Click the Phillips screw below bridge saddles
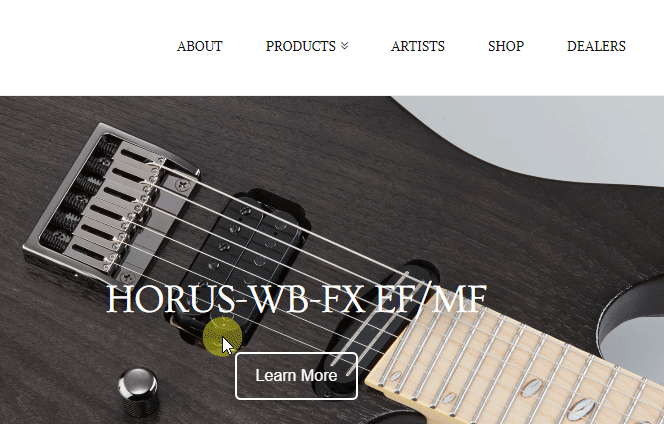The width and height of the screenshot is (664, 424). point(127,278)
